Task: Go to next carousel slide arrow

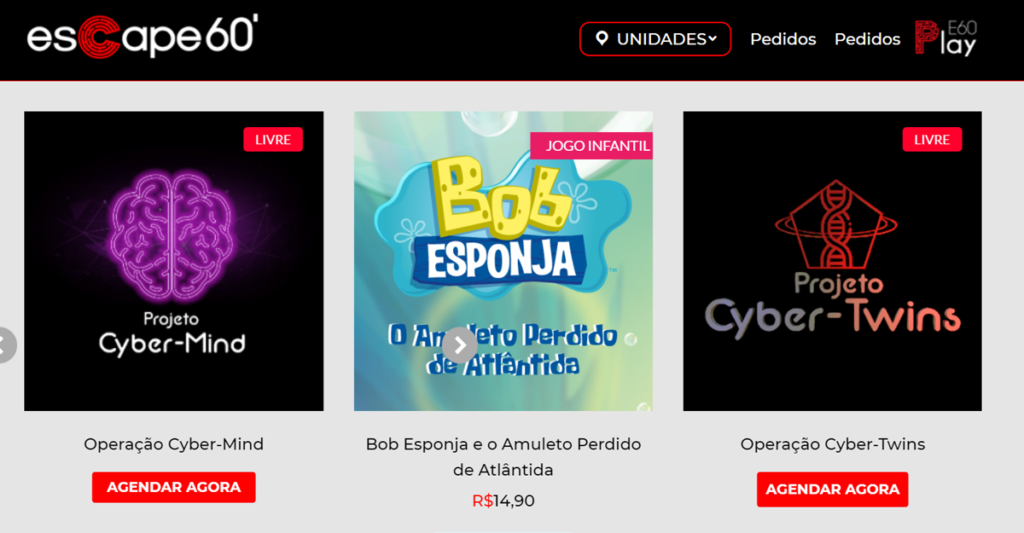Action: 460,345
